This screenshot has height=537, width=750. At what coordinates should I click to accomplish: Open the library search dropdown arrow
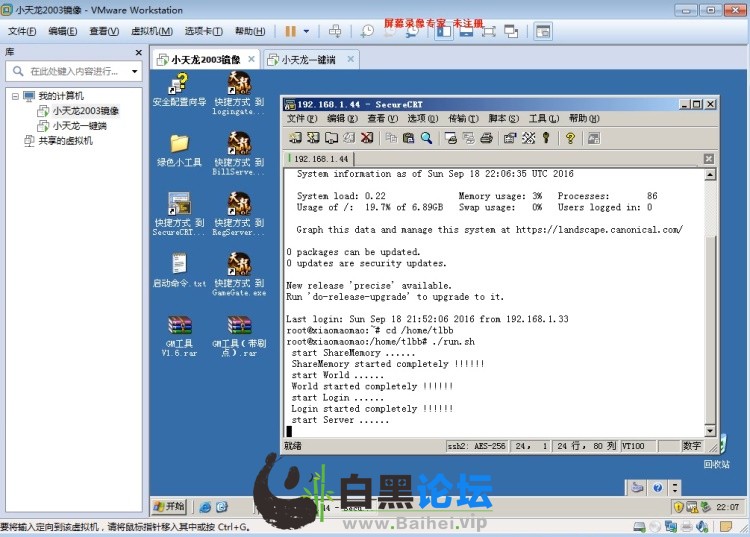(135, 71)
